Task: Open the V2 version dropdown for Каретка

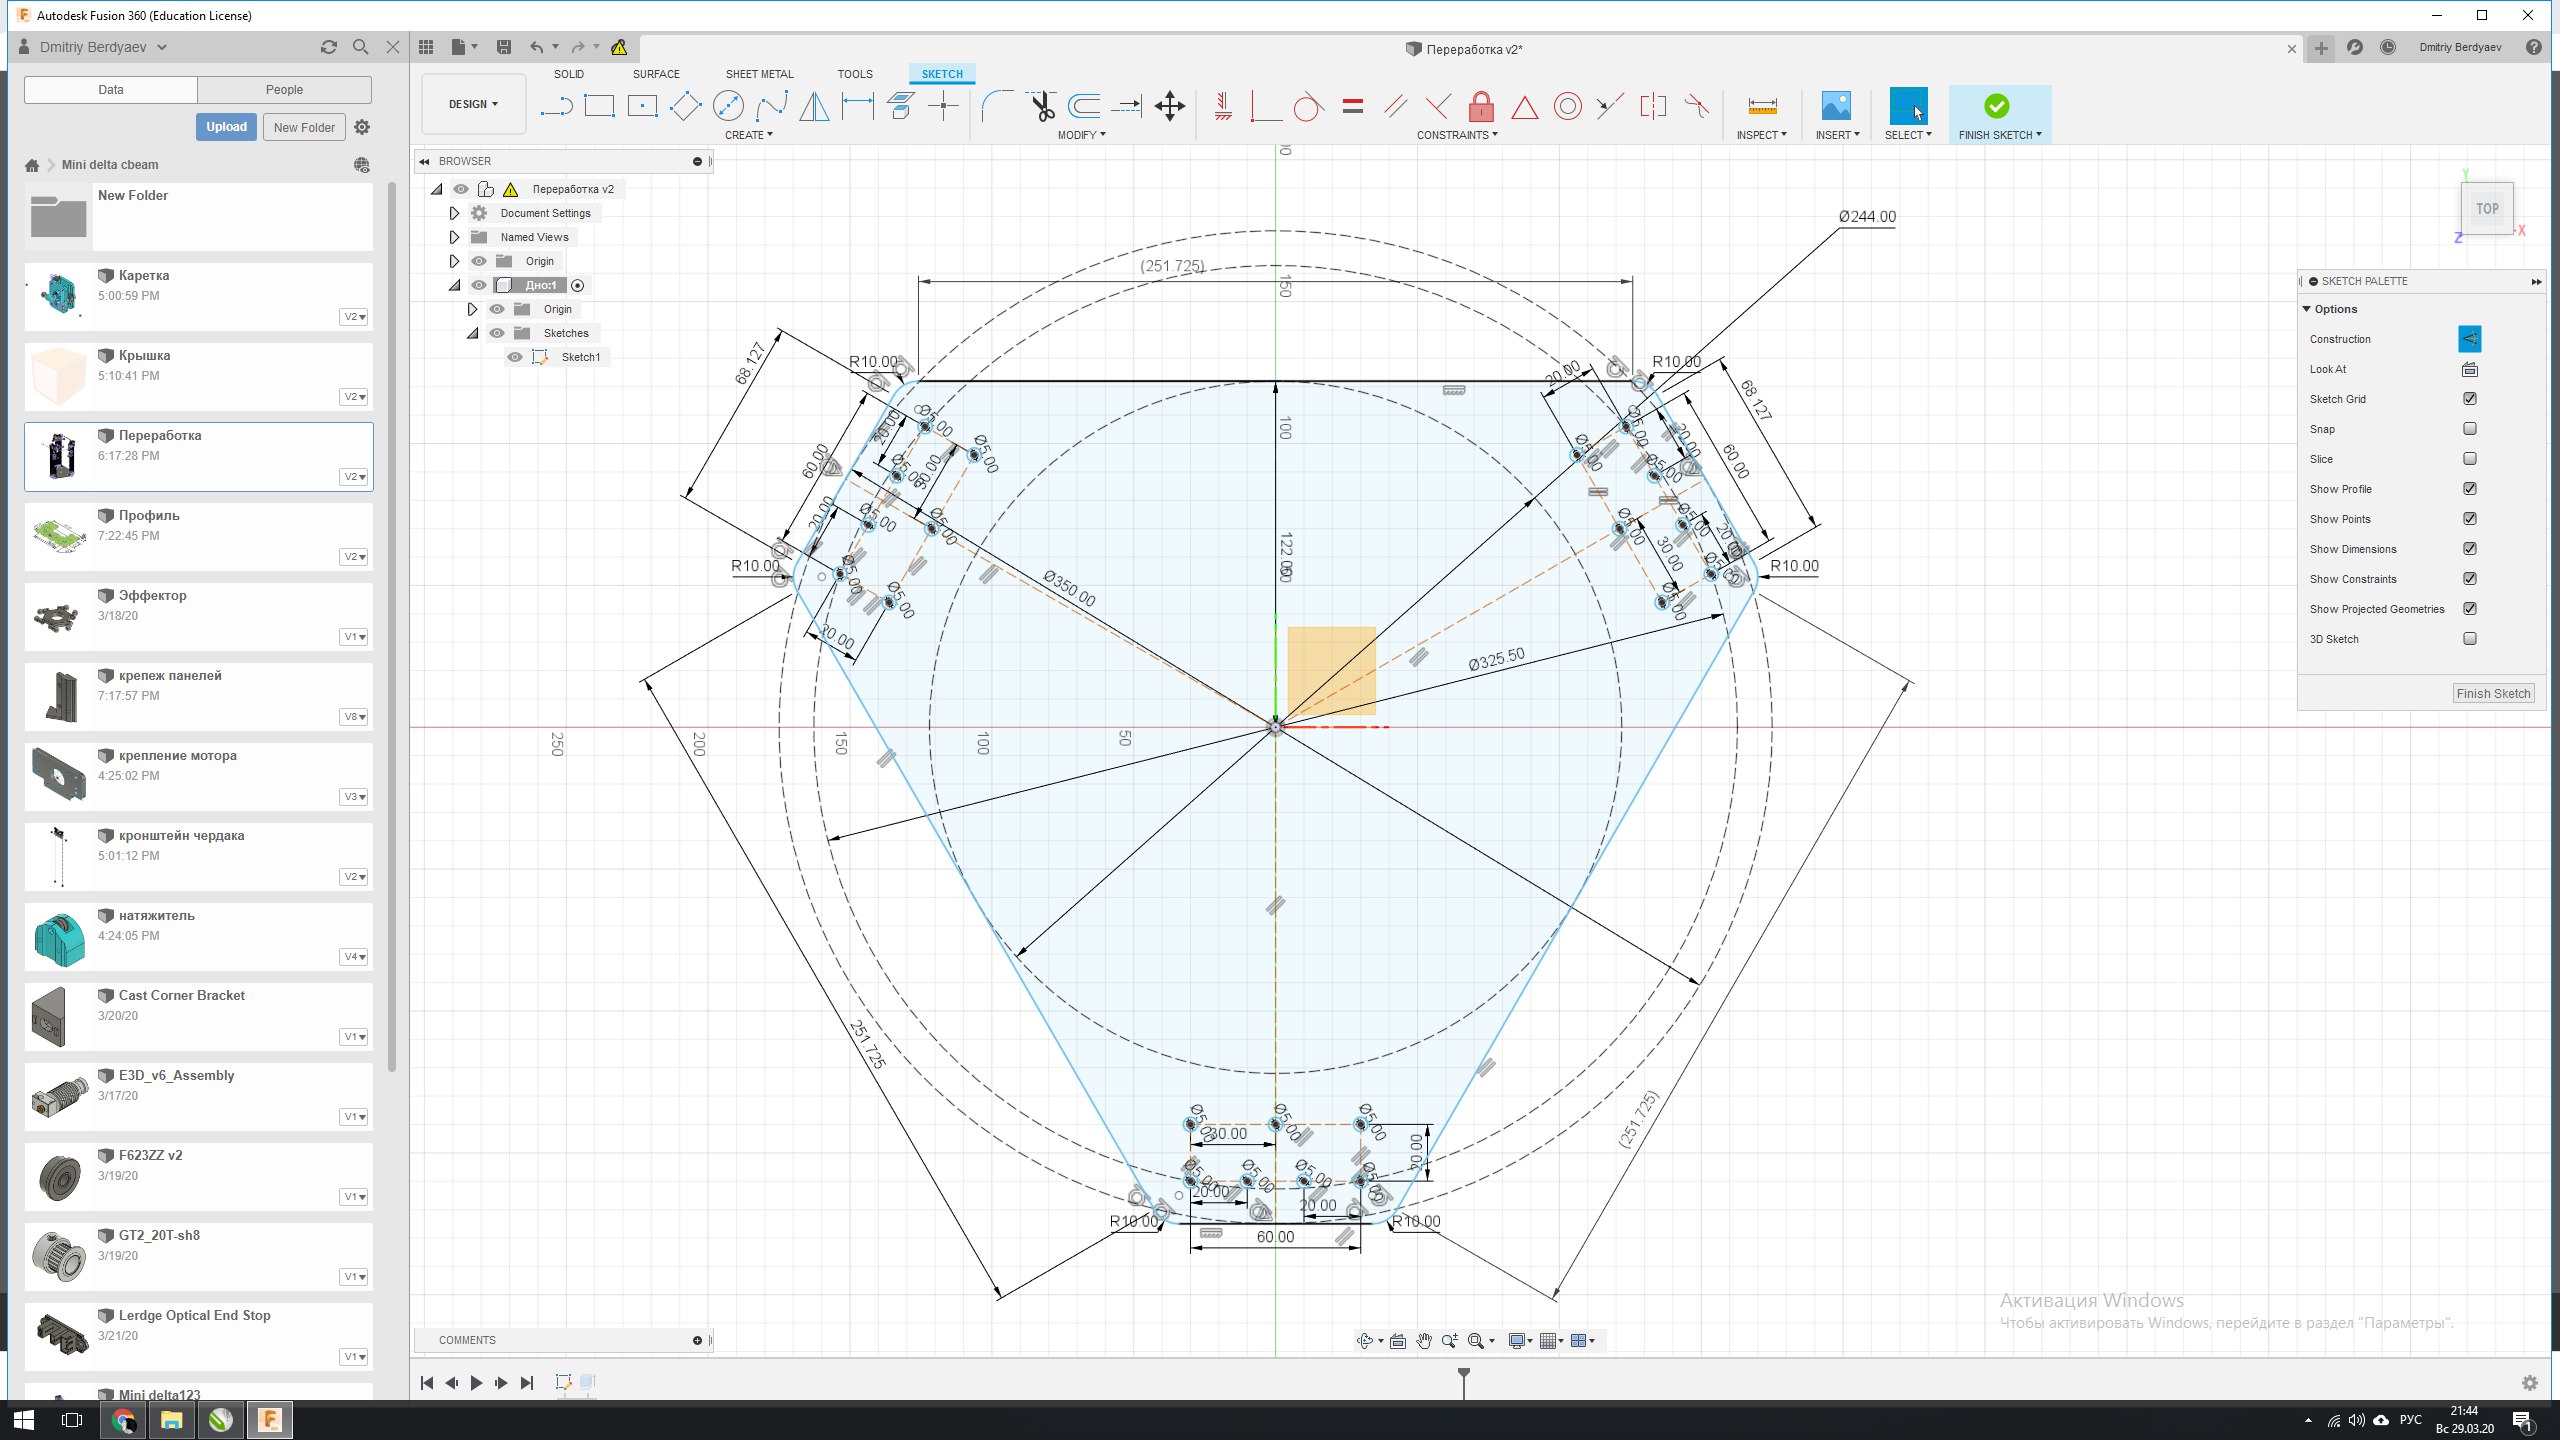Action: pyautogui.click(x=354, y=317)
